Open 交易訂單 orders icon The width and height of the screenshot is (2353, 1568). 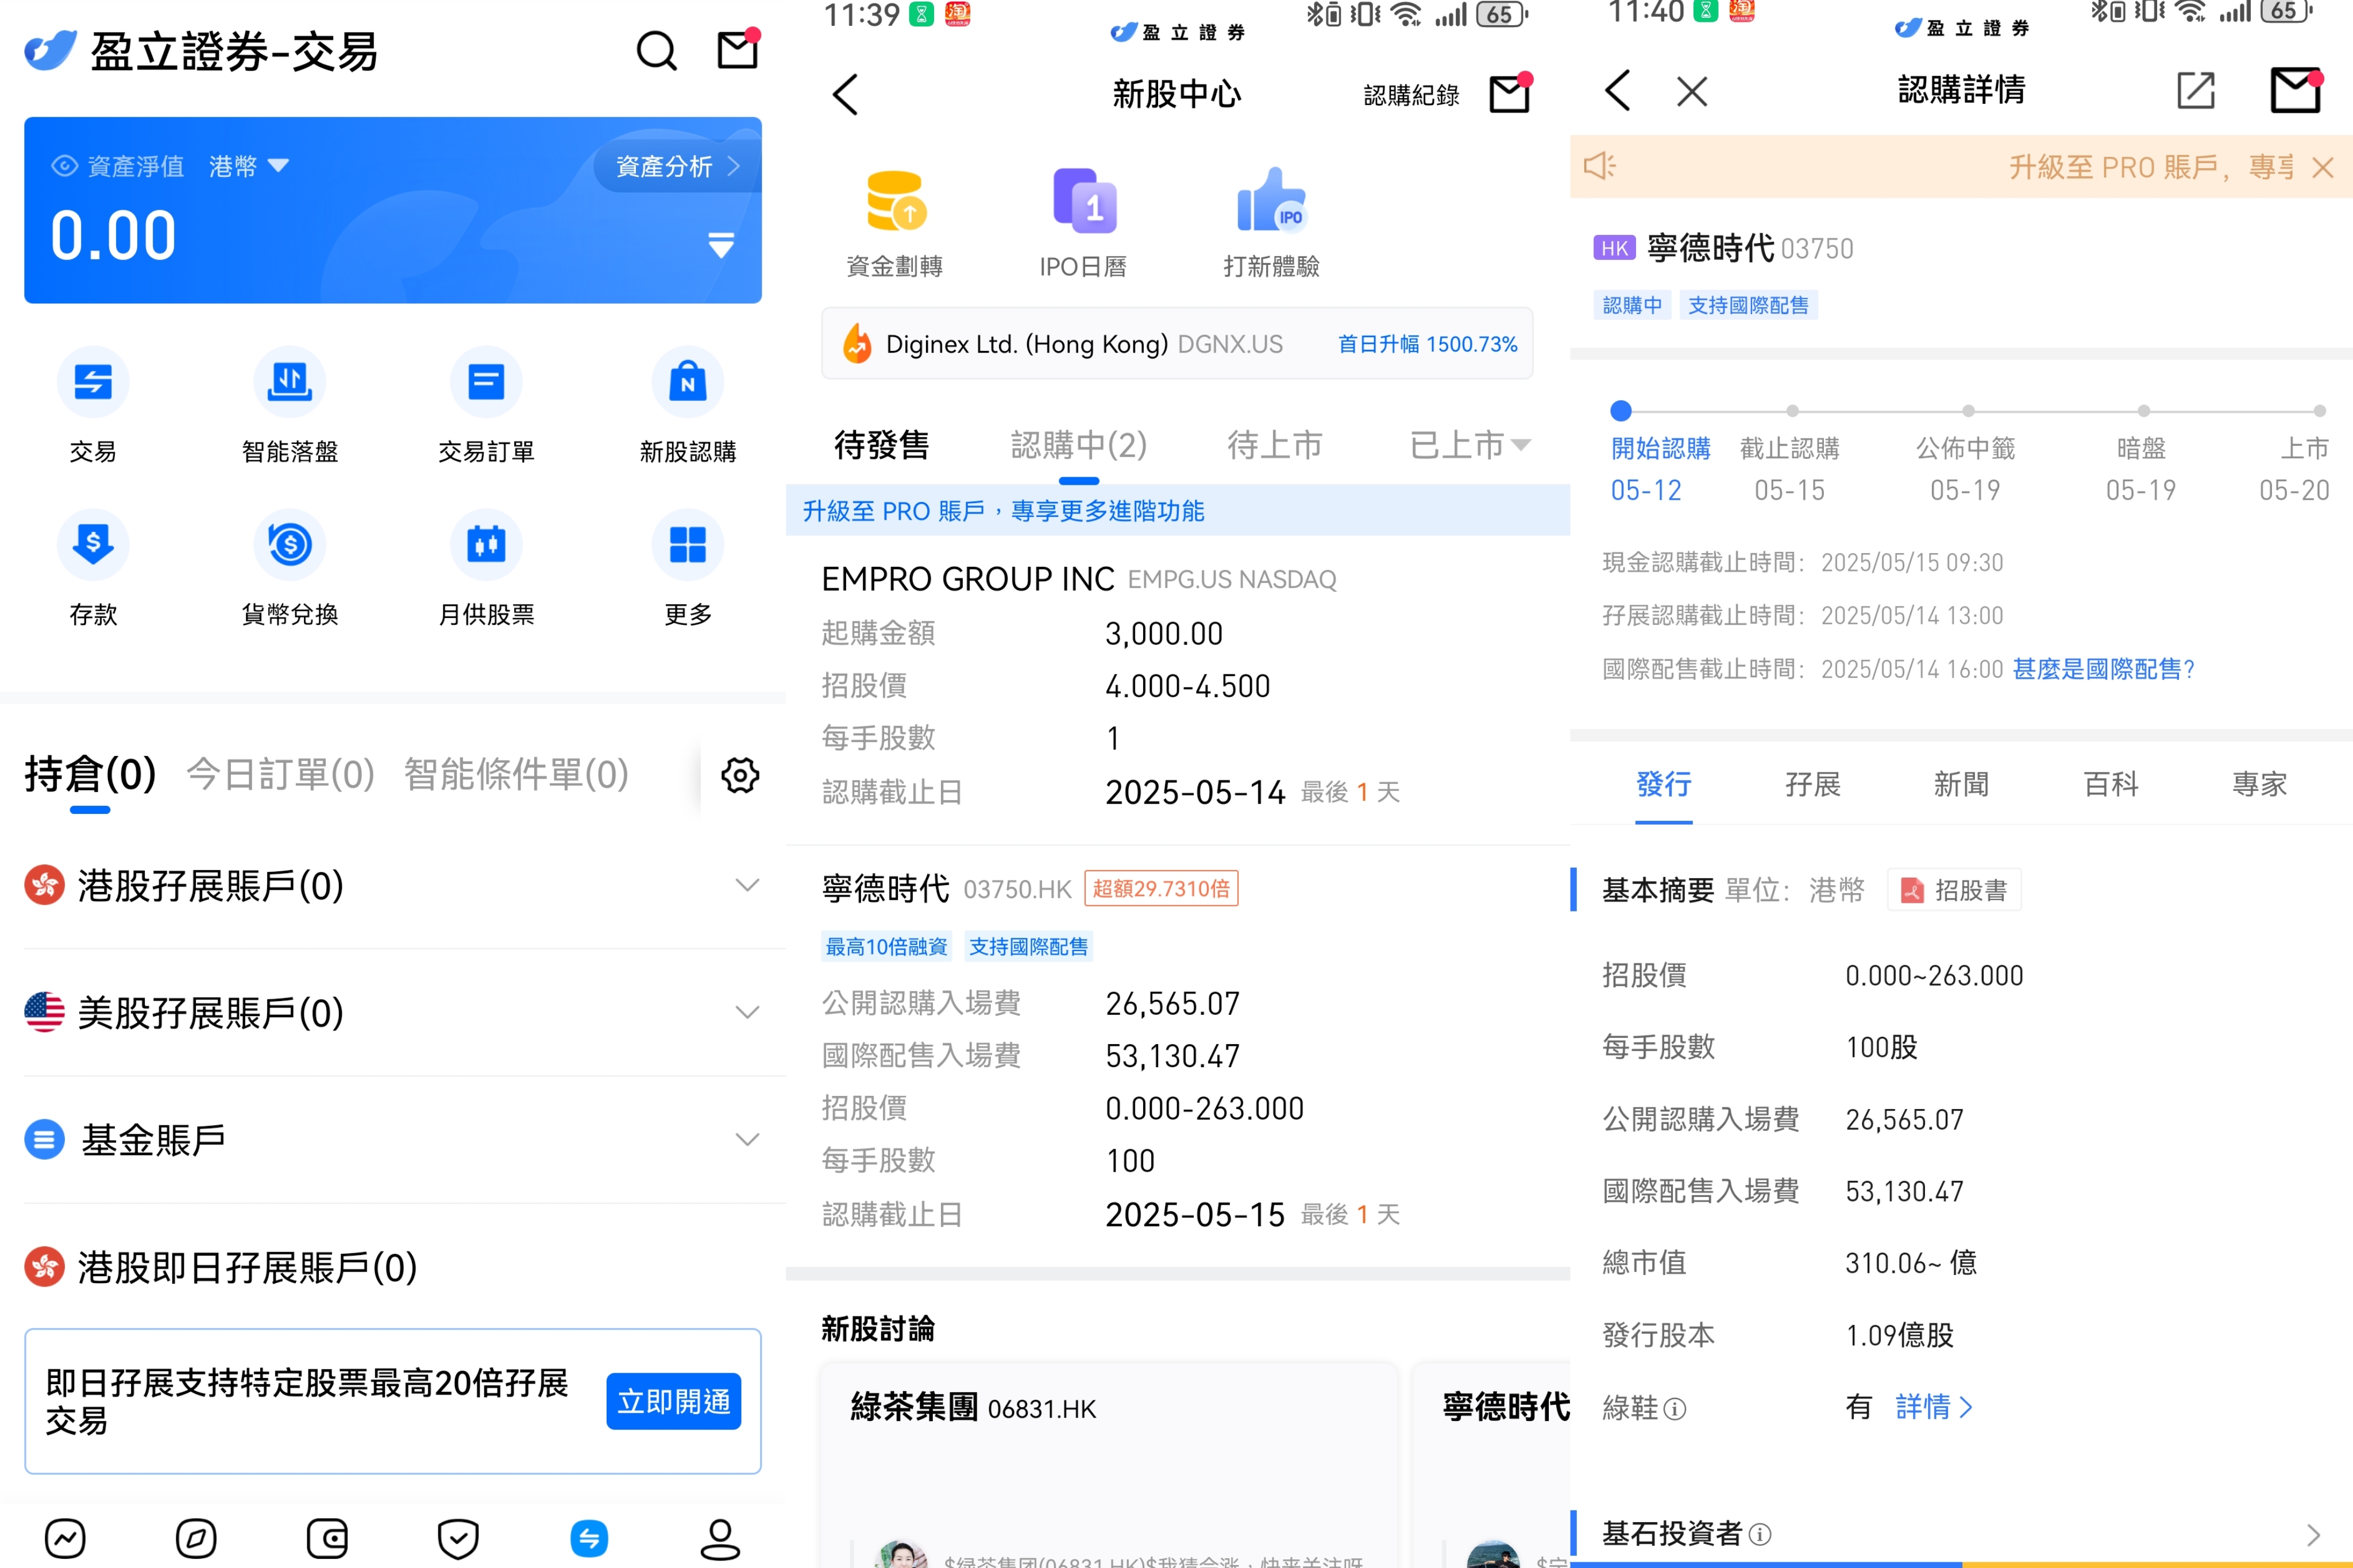click(x=486, y=406)
